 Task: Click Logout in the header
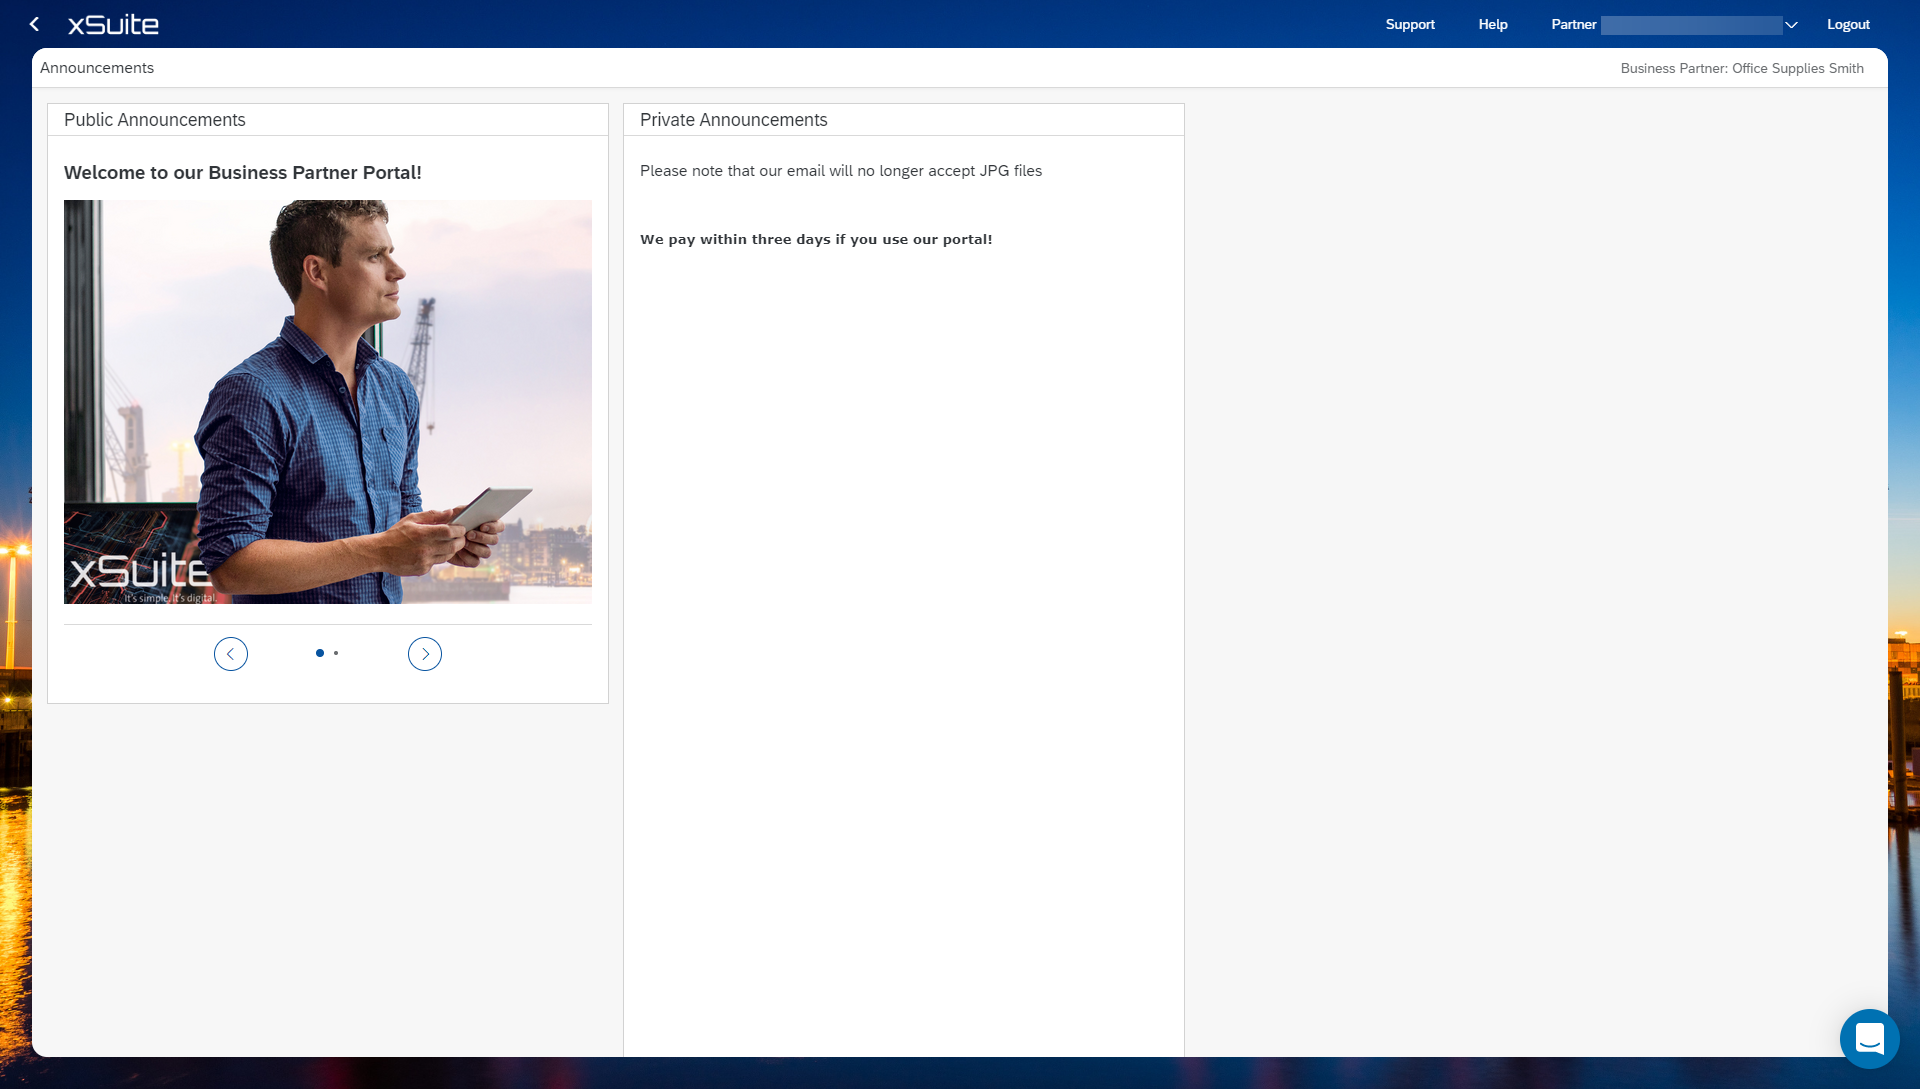(x=1848, y=25)
